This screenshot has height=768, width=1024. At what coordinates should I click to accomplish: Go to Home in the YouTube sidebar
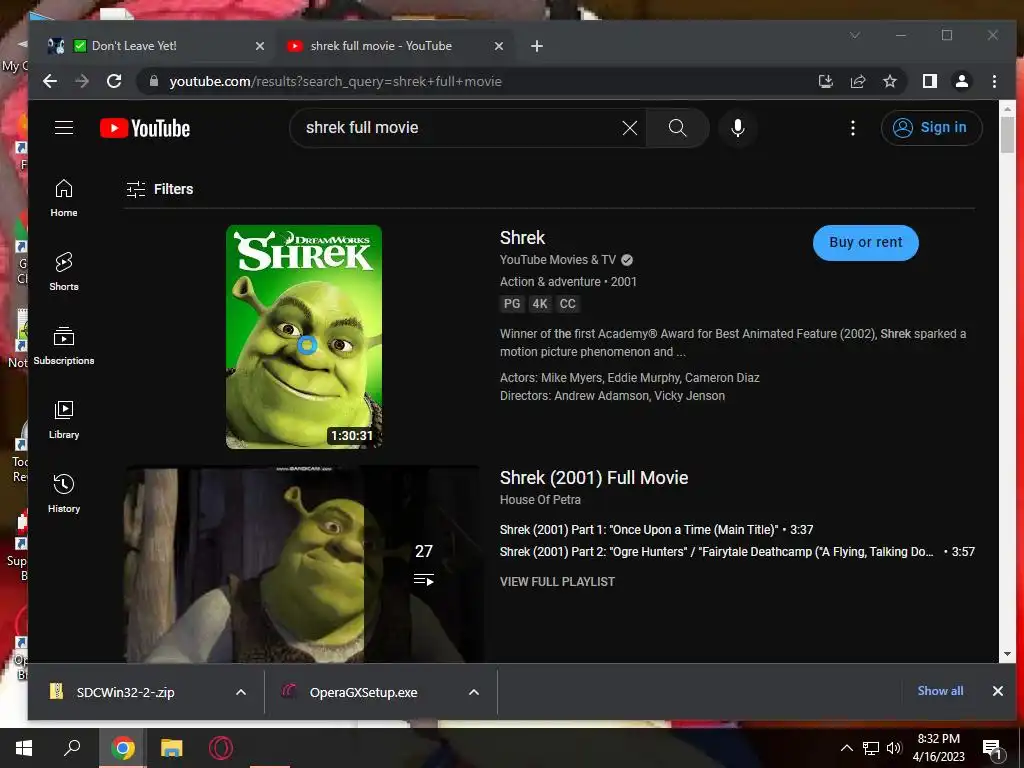click(63, 198)
